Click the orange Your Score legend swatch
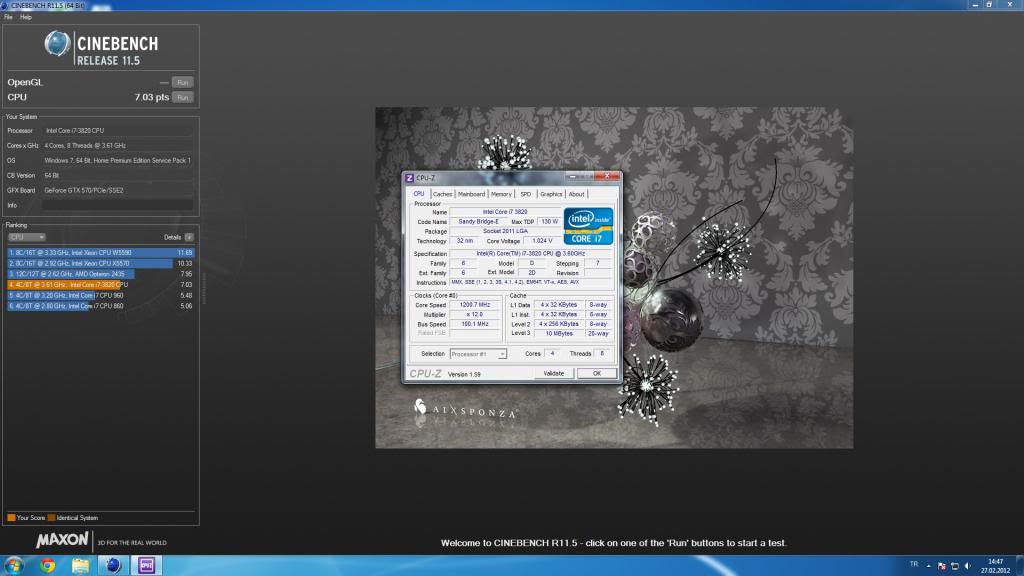 point(11,518)
